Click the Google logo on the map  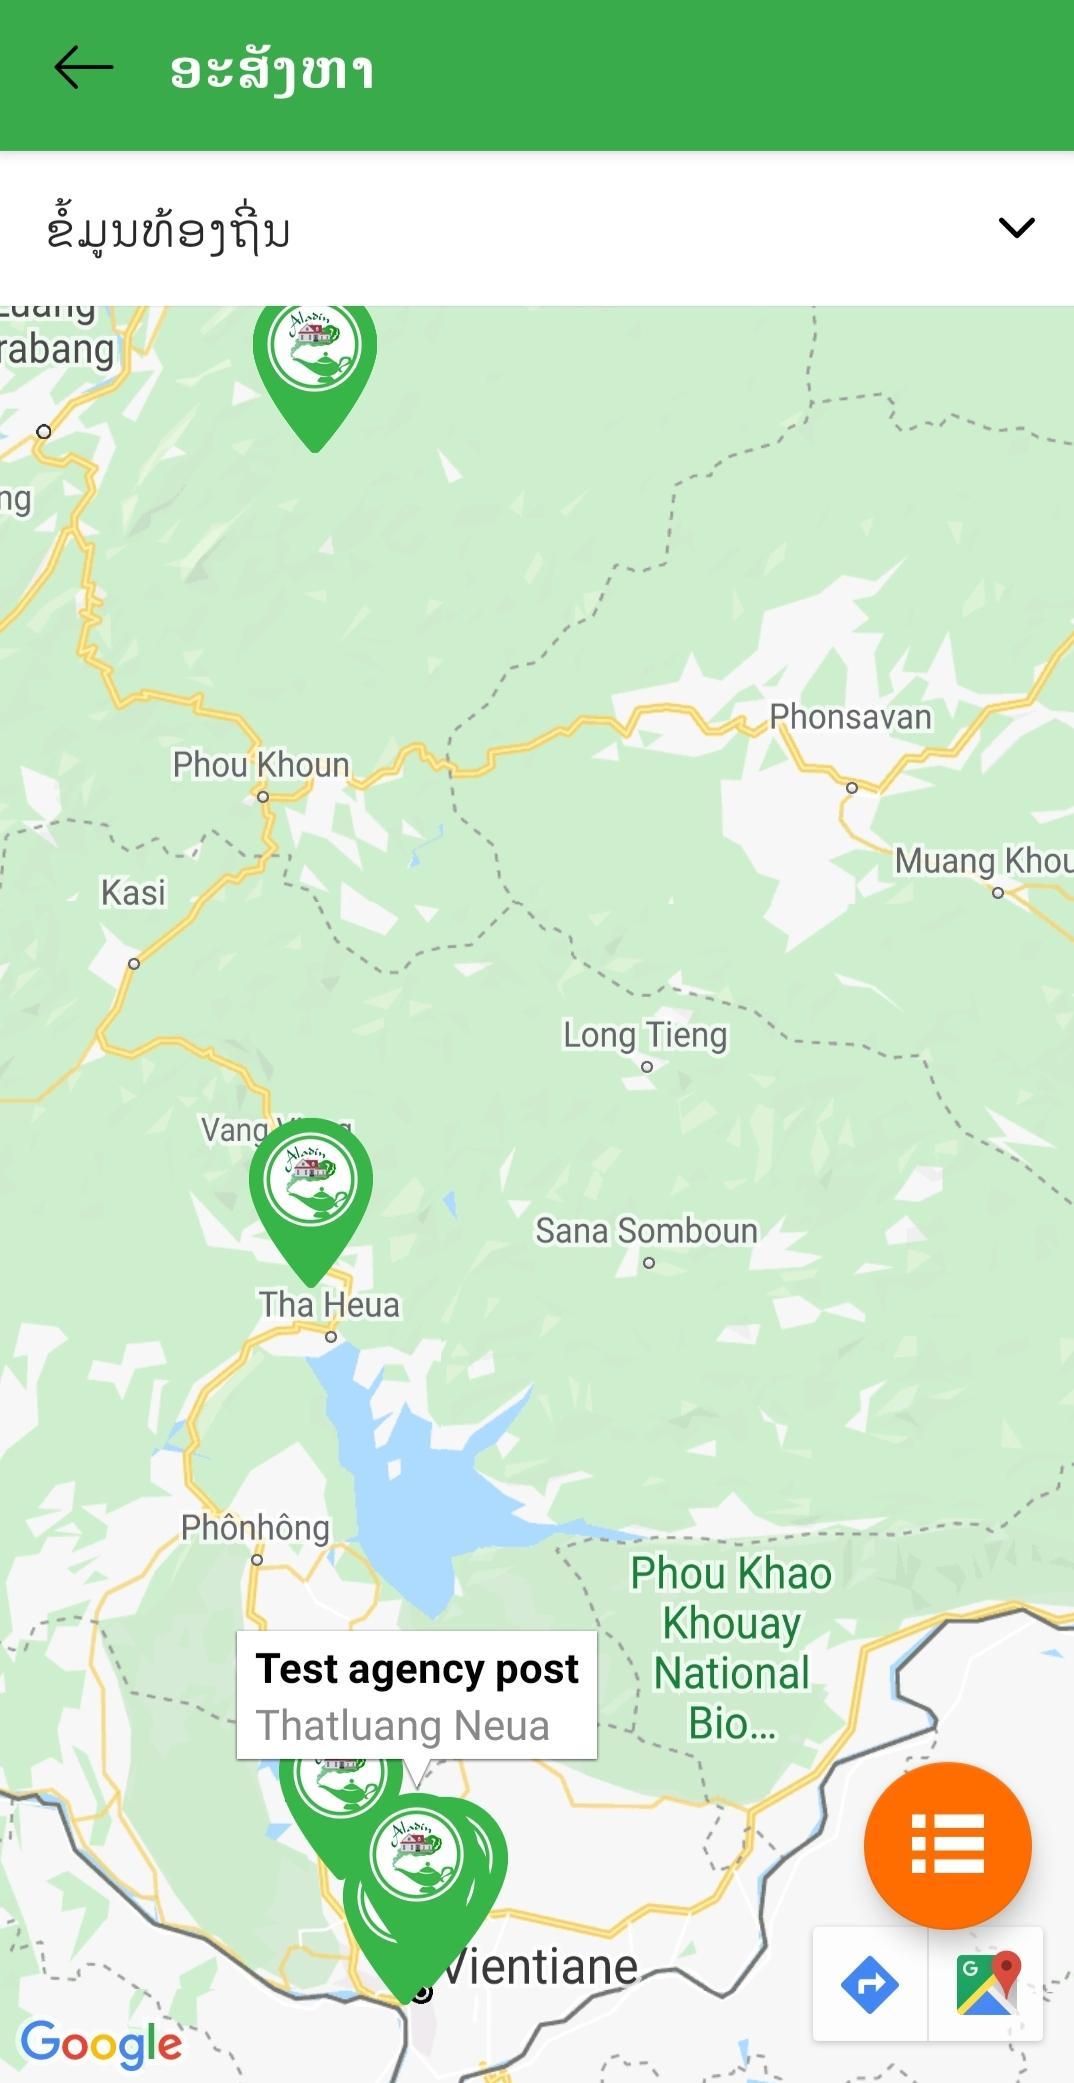click(102, 2043)
